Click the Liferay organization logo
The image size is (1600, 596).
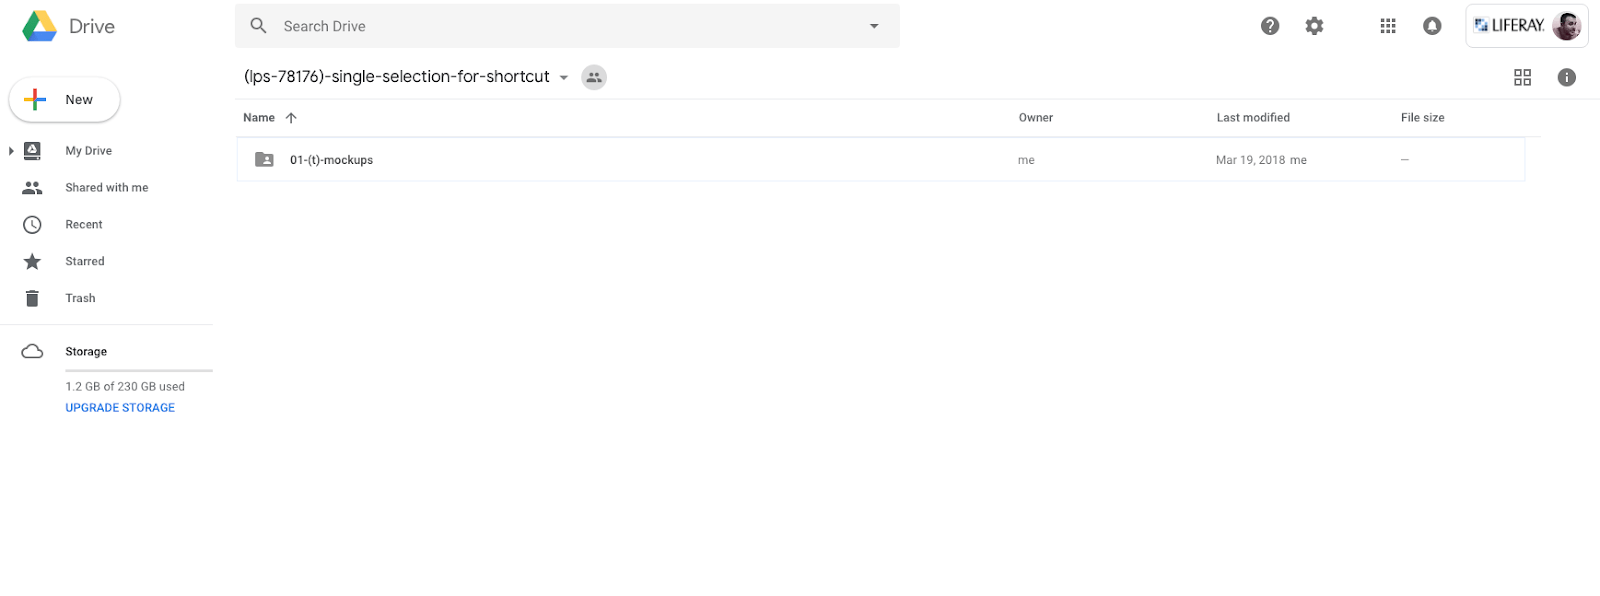(1509, 26)
